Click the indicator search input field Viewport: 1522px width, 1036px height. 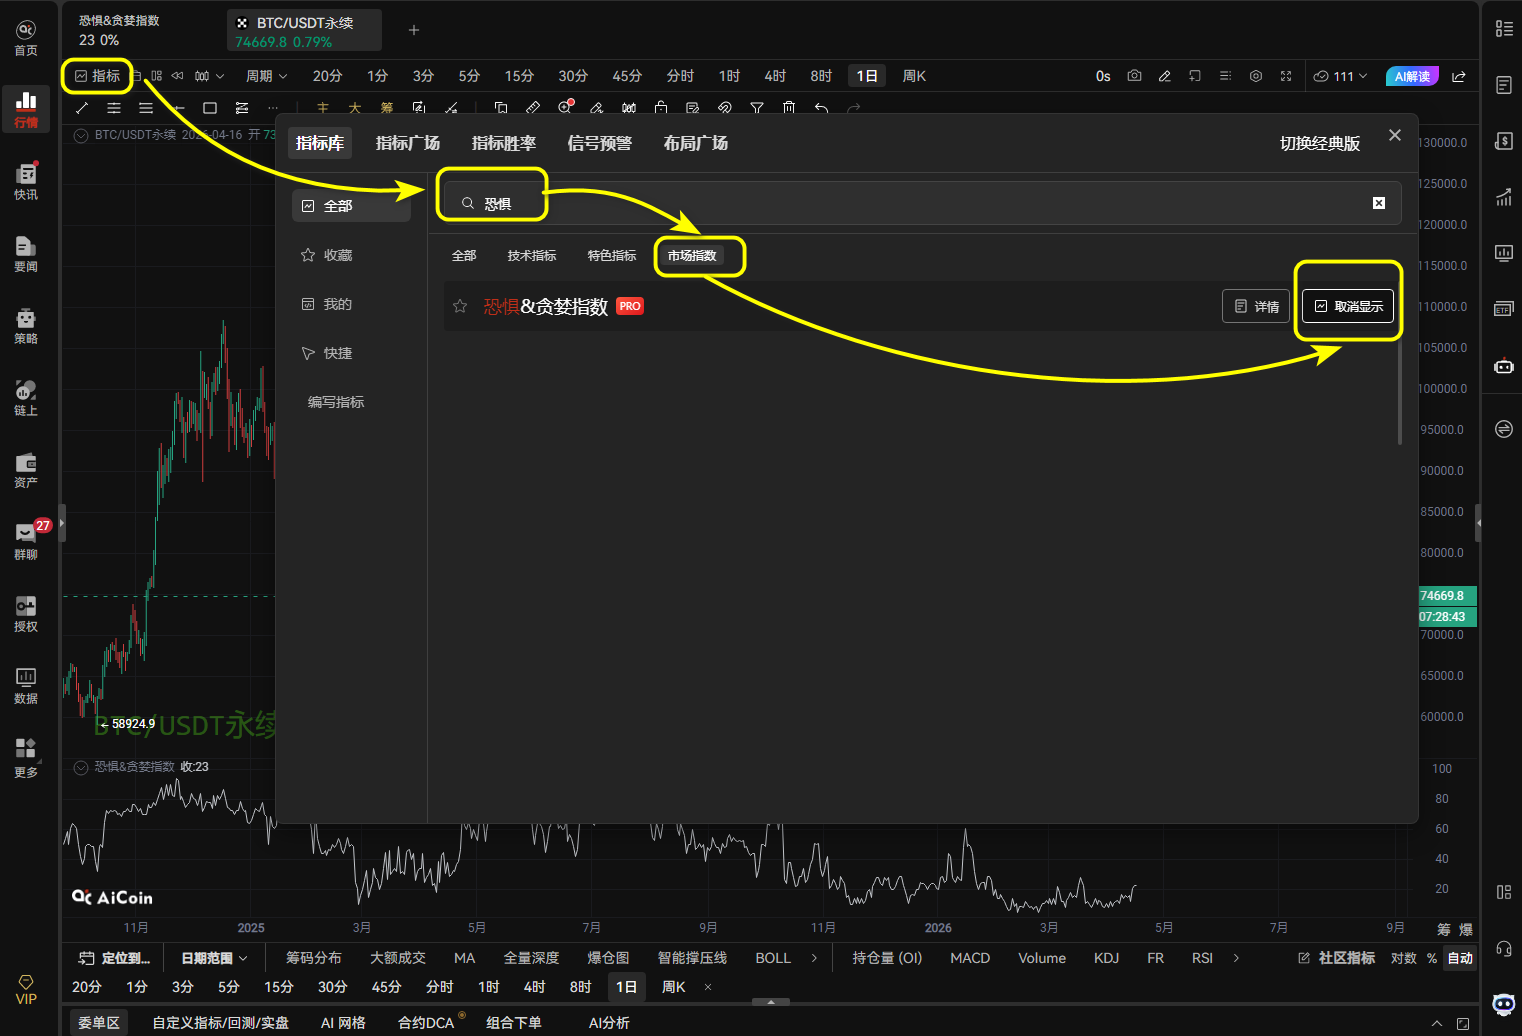900,203
